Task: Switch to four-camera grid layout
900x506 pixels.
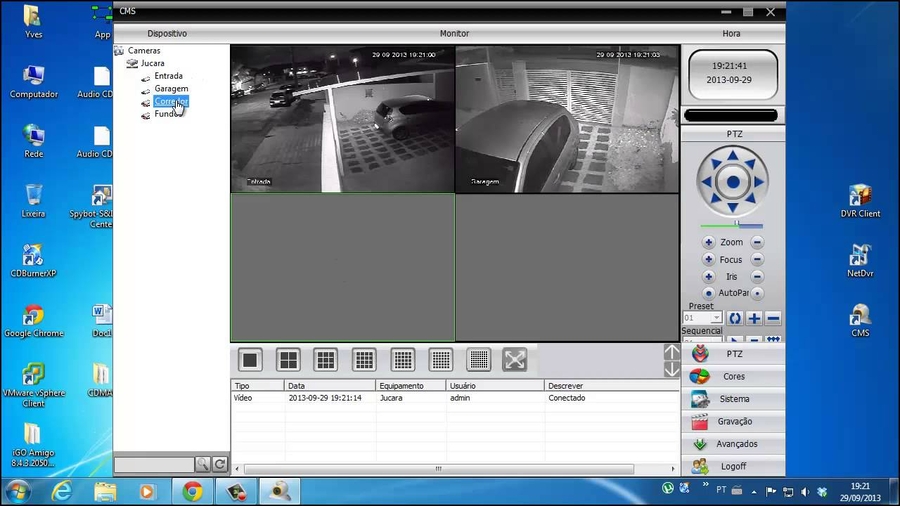Action: pos(288,360)
